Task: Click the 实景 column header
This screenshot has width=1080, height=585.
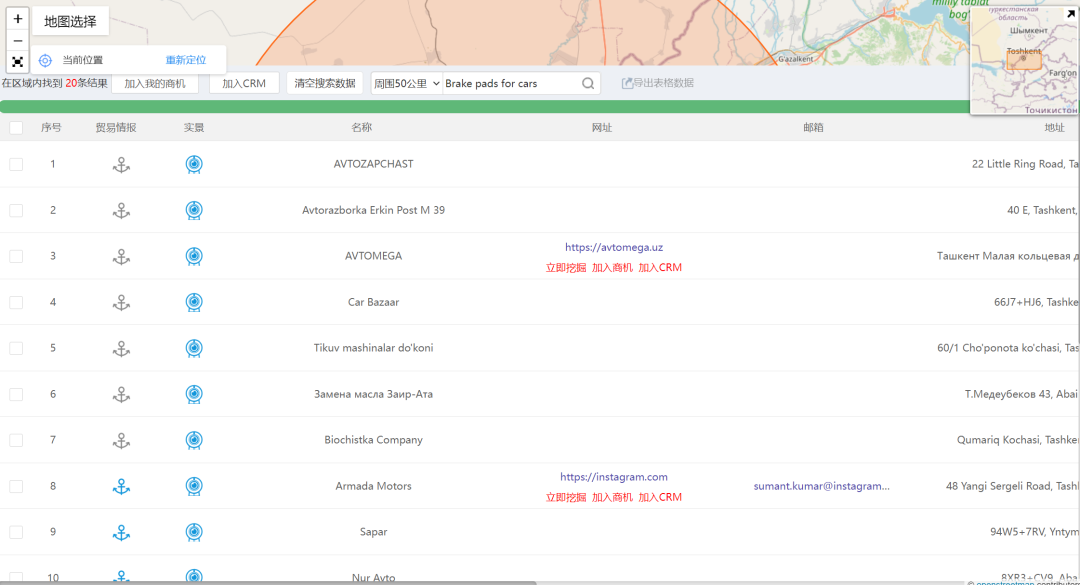Action: point(194,127)
